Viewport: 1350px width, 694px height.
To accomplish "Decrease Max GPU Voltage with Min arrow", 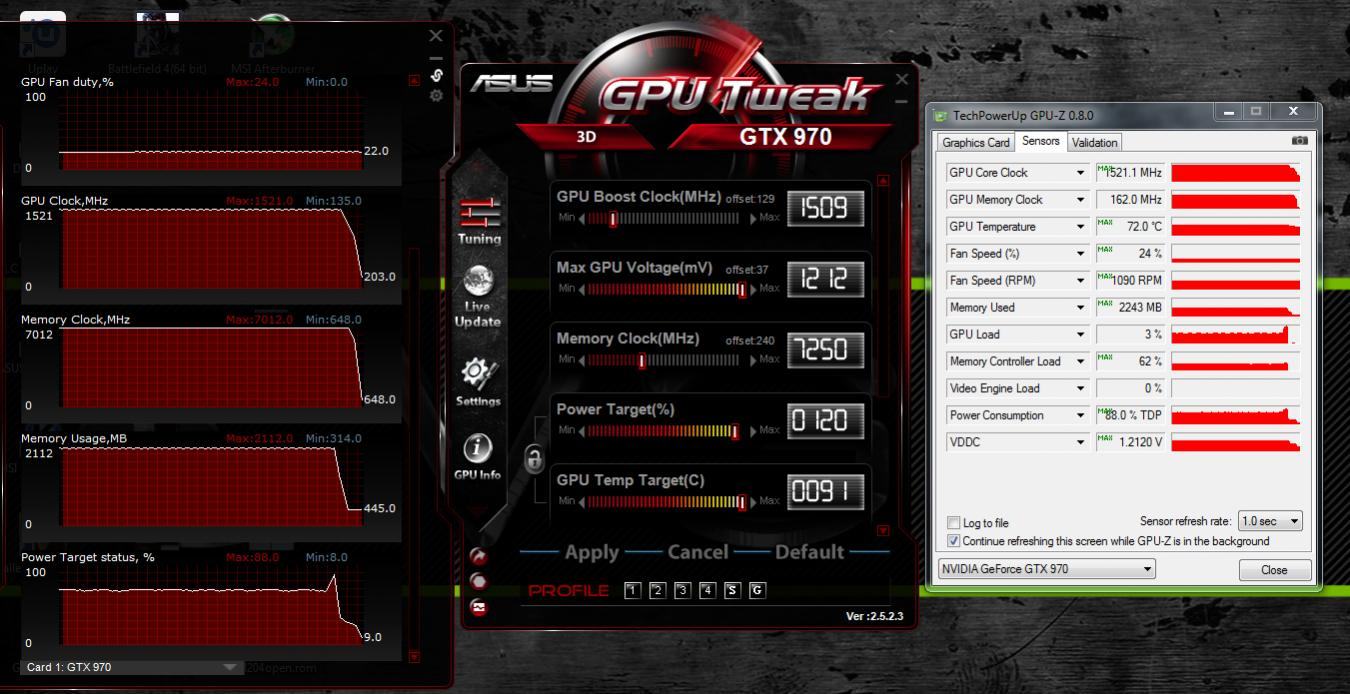I will pos(581,289).
